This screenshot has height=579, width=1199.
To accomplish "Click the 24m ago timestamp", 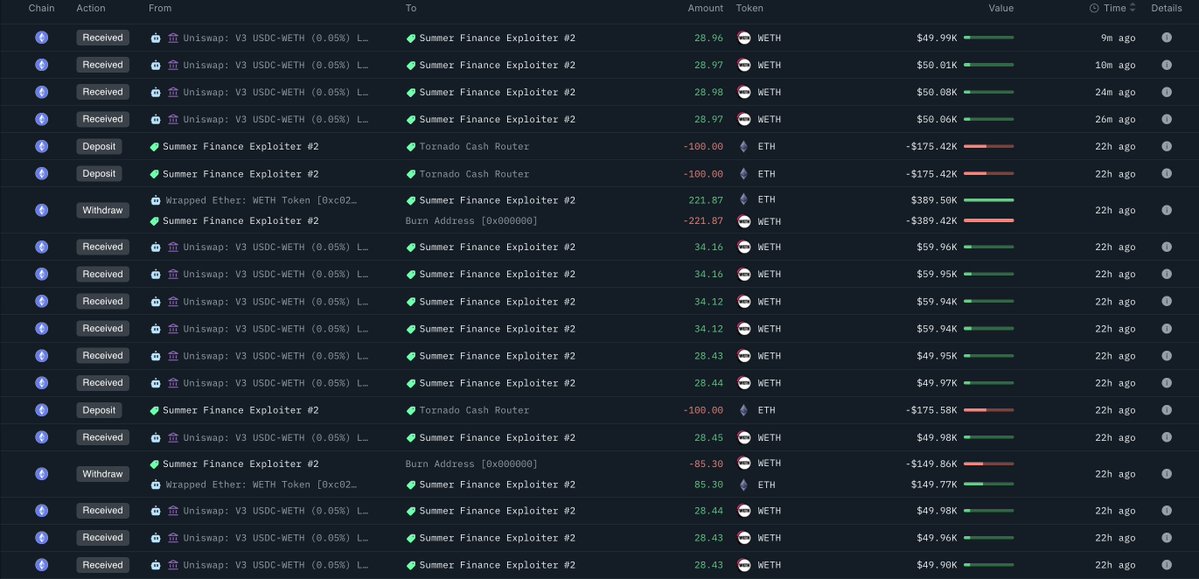I will click(1116, 92).
